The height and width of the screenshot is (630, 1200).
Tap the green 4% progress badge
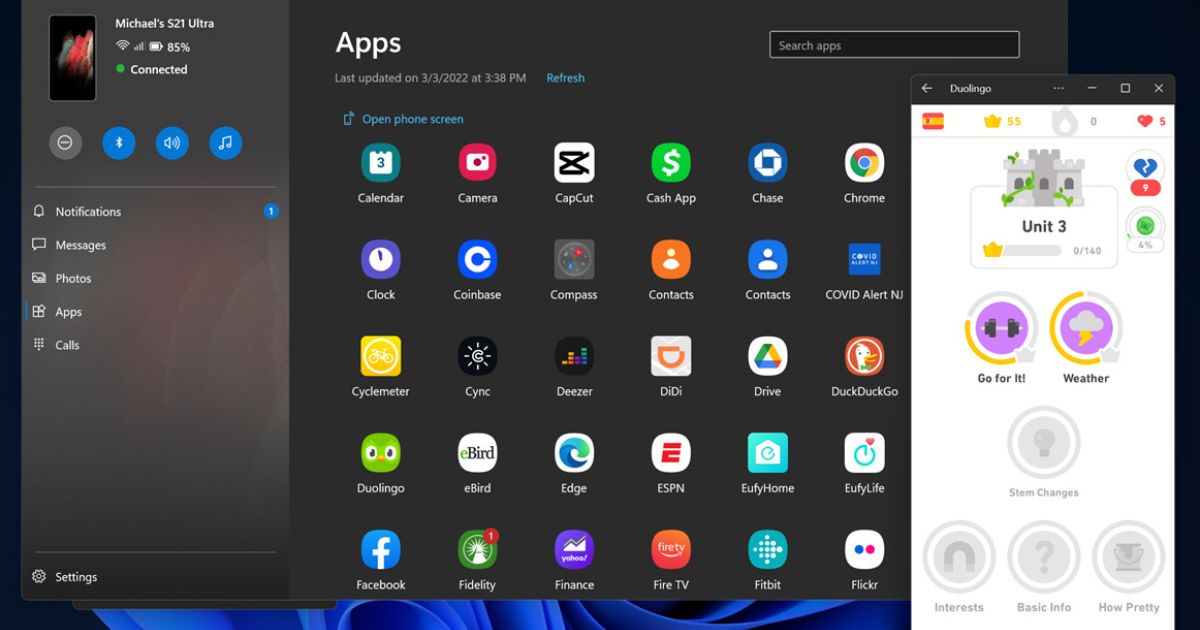(x=1145, y=229)
